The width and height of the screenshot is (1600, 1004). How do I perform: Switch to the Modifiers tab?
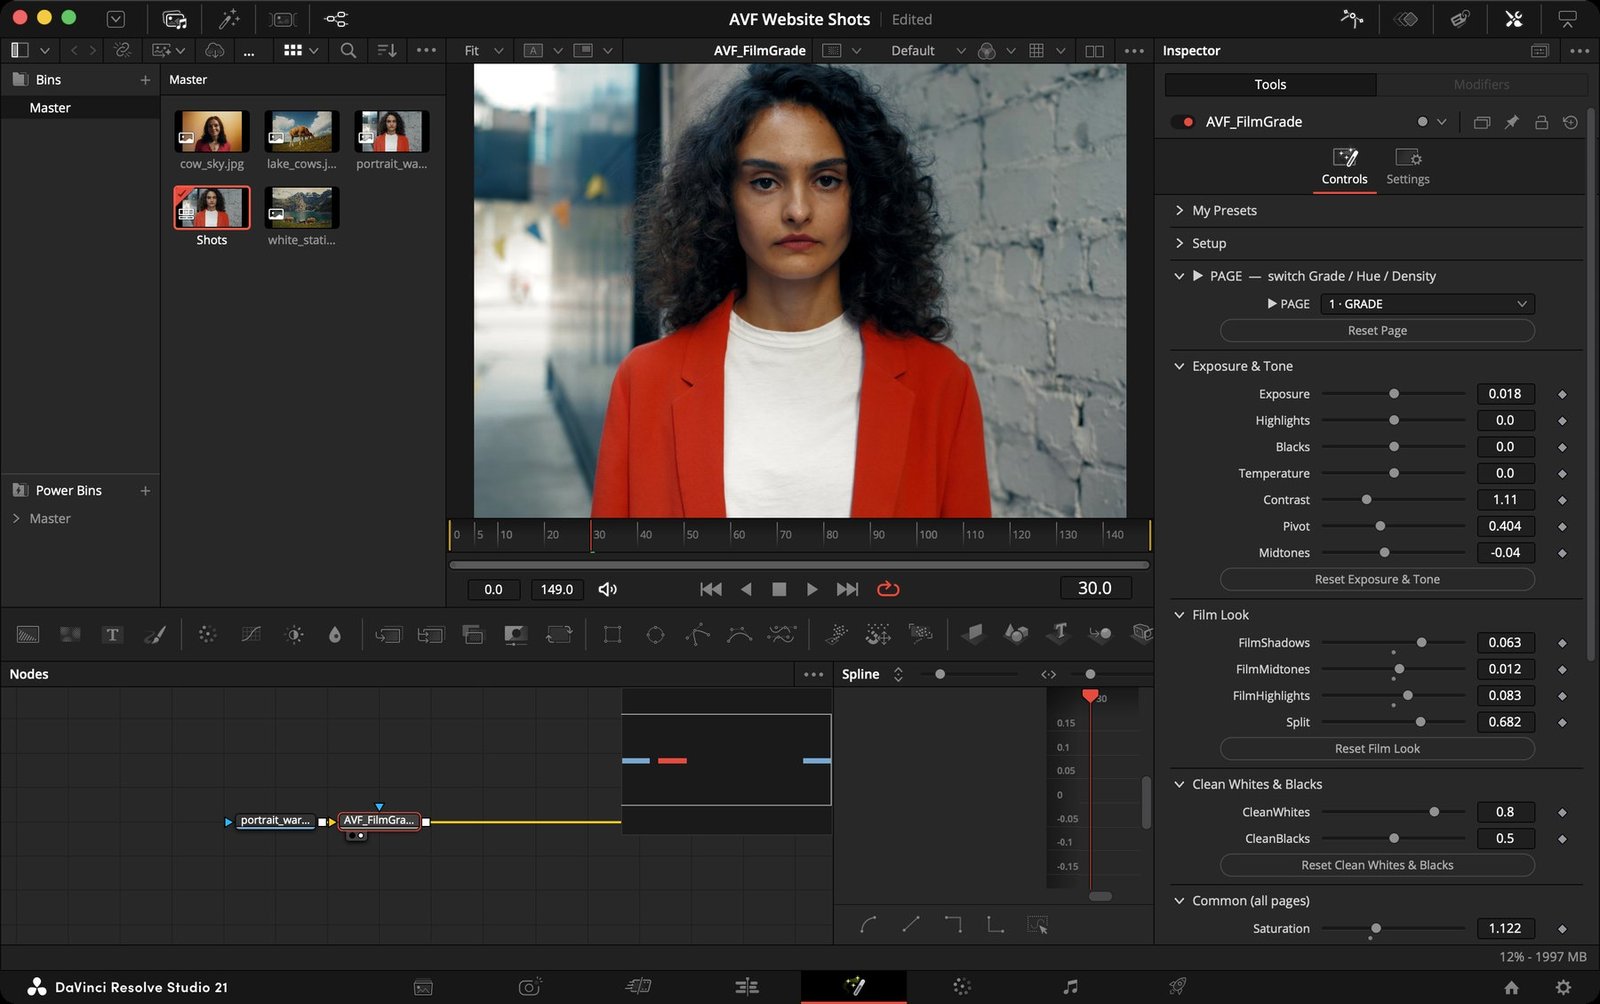click(1481, 85)
